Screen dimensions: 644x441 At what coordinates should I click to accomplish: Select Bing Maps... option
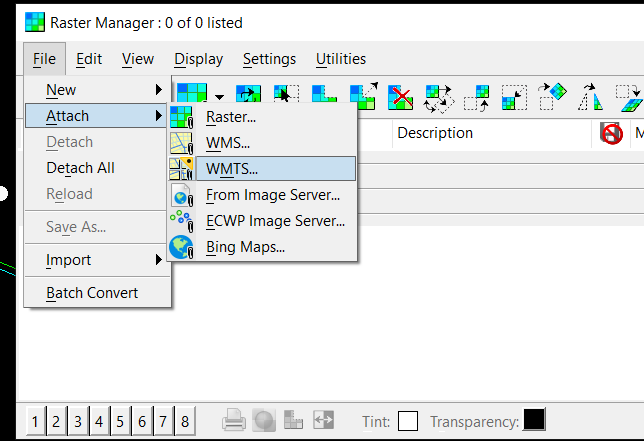[x=262, y=247]
